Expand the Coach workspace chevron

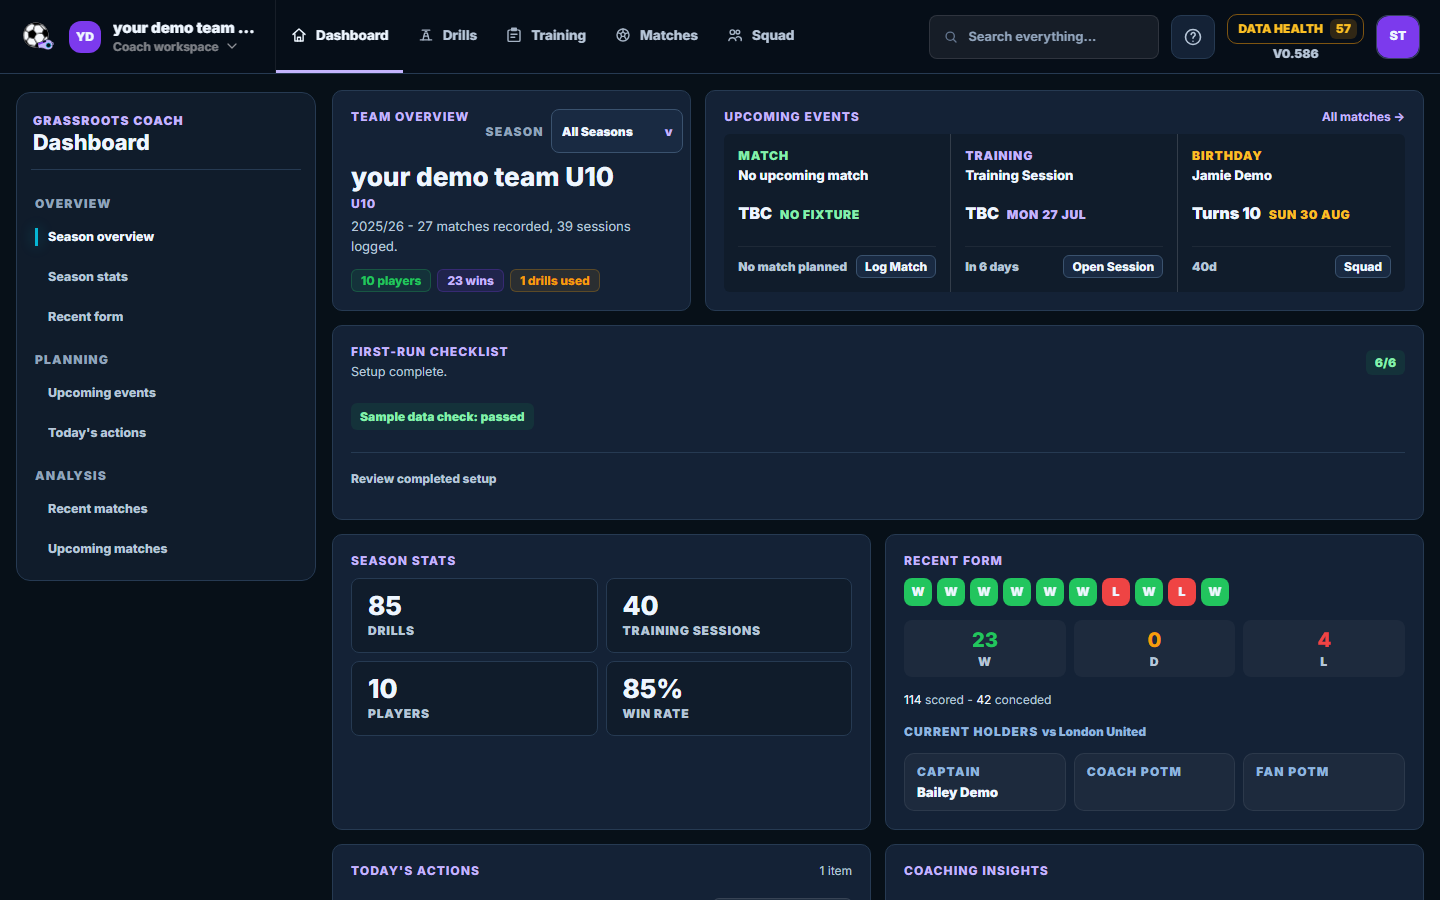[232, 46]
